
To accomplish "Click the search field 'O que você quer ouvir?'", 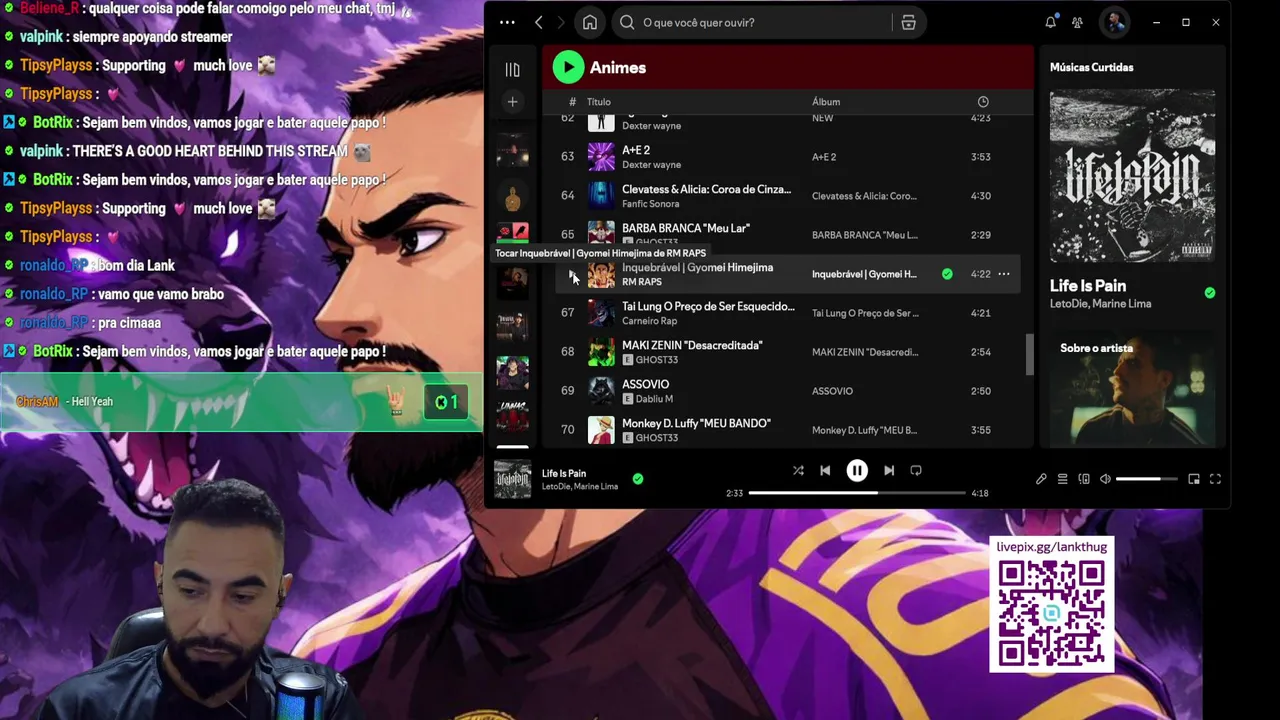I will (752, 22).
